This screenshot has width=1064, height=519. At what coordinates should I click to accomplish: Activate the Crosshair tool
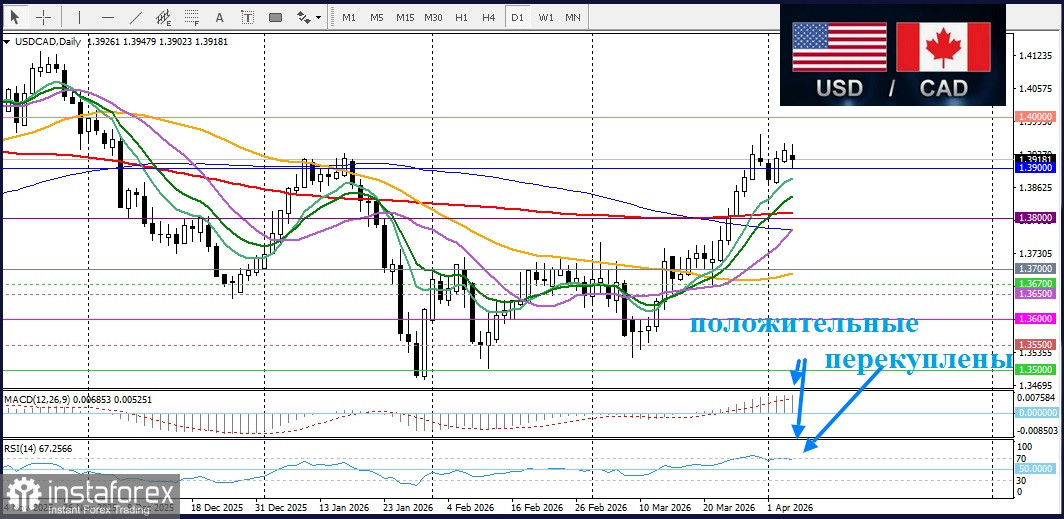[43, 17]
